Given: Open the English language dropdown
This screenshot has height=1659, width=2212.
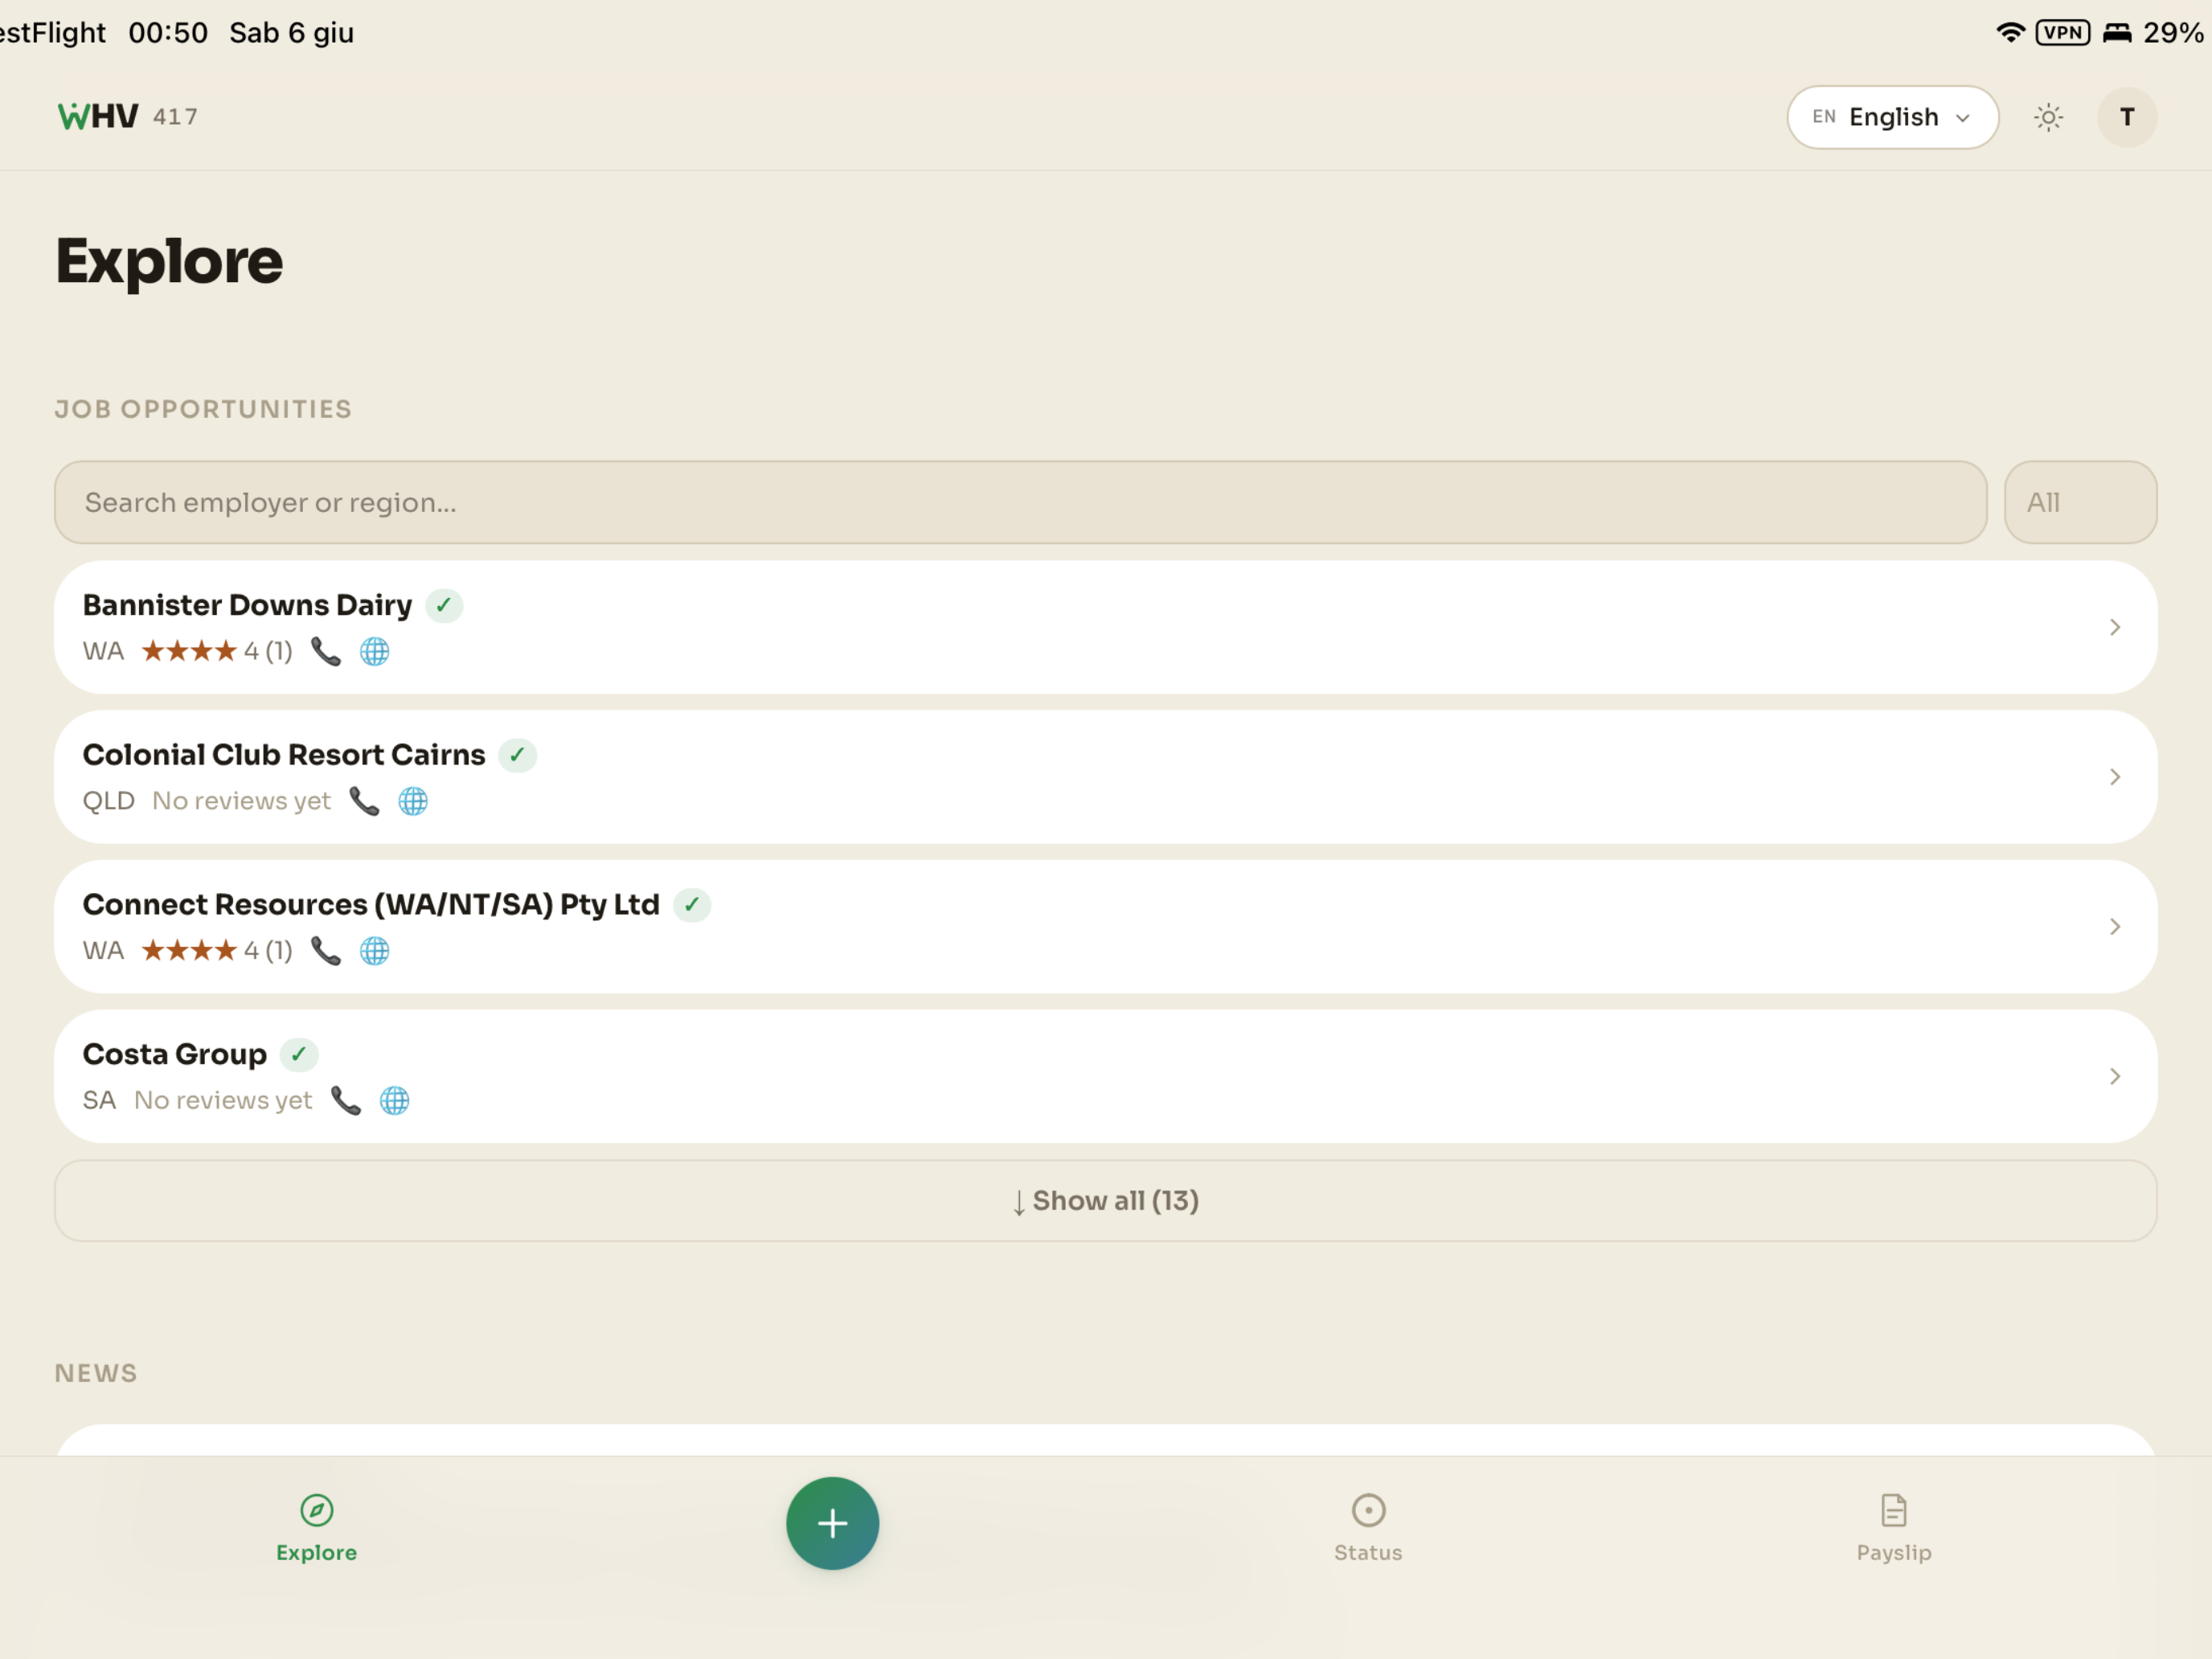Looking at the screenshot, I should coord(1892,117).
